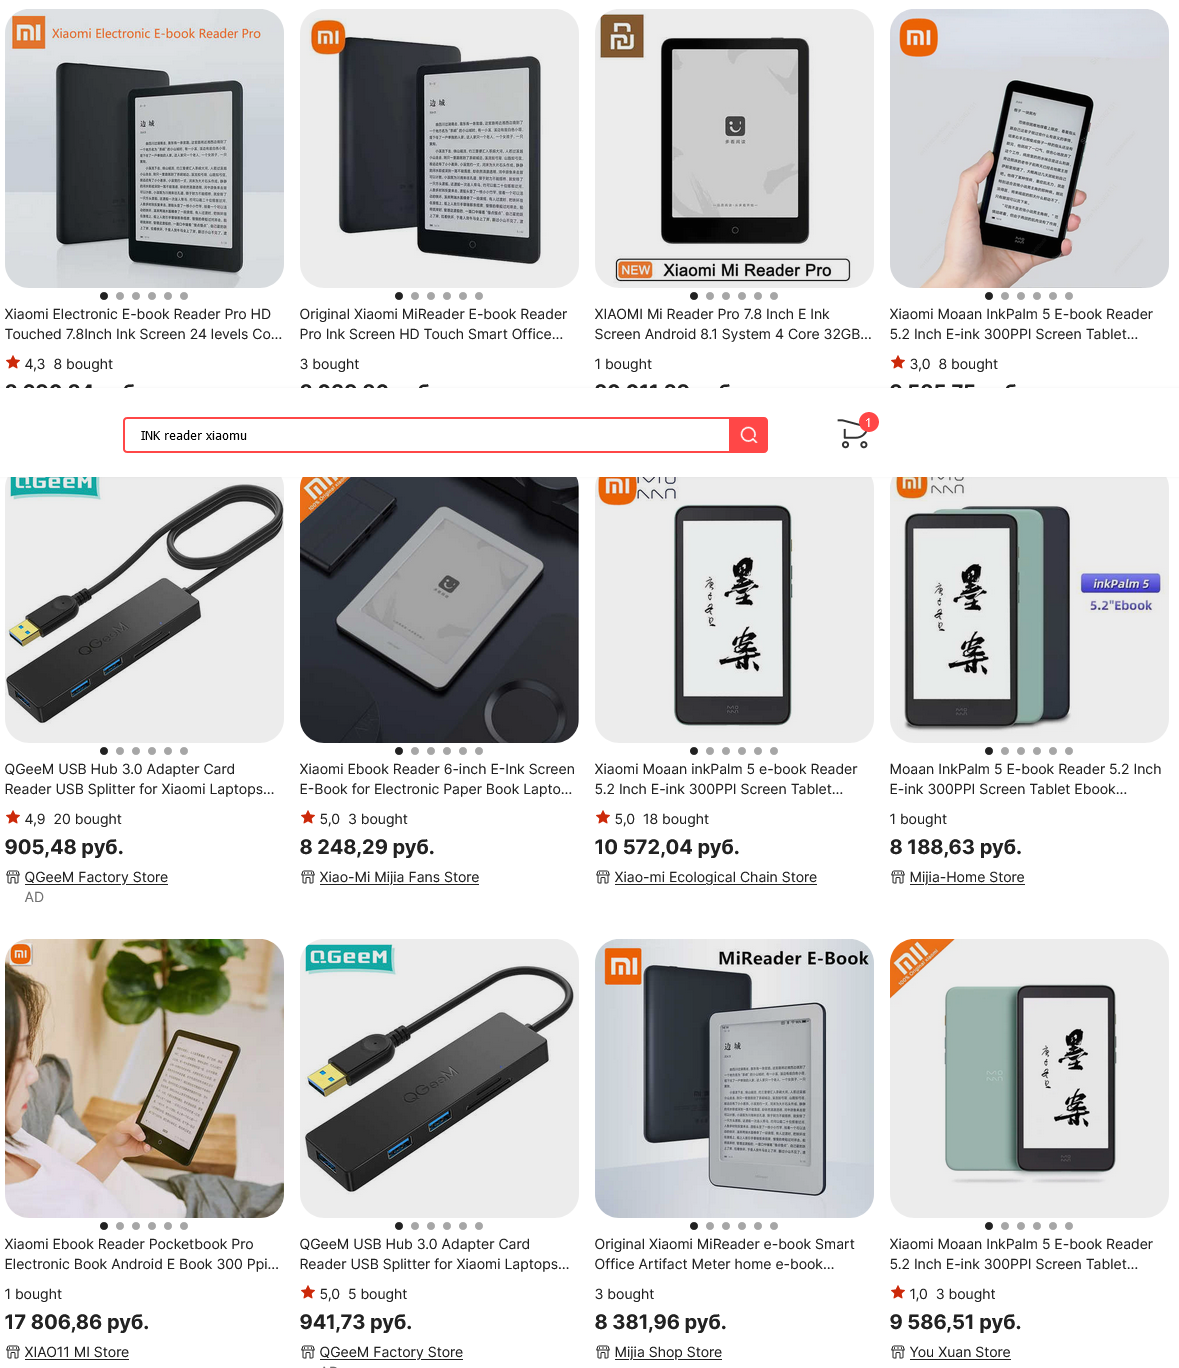Click store icon beside Mijia Shop Store
This screenshot has height=1368, width=1179.
click(x=603, y=1352)
